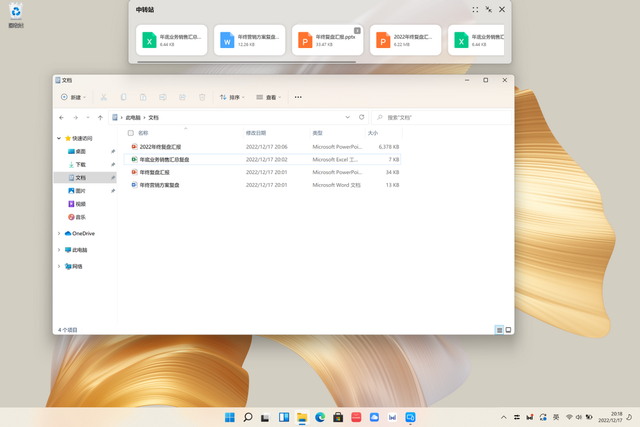The height and width of the screenshot is (427, 640).
Task: Open the 新建 dropdown
Action: 73,97
